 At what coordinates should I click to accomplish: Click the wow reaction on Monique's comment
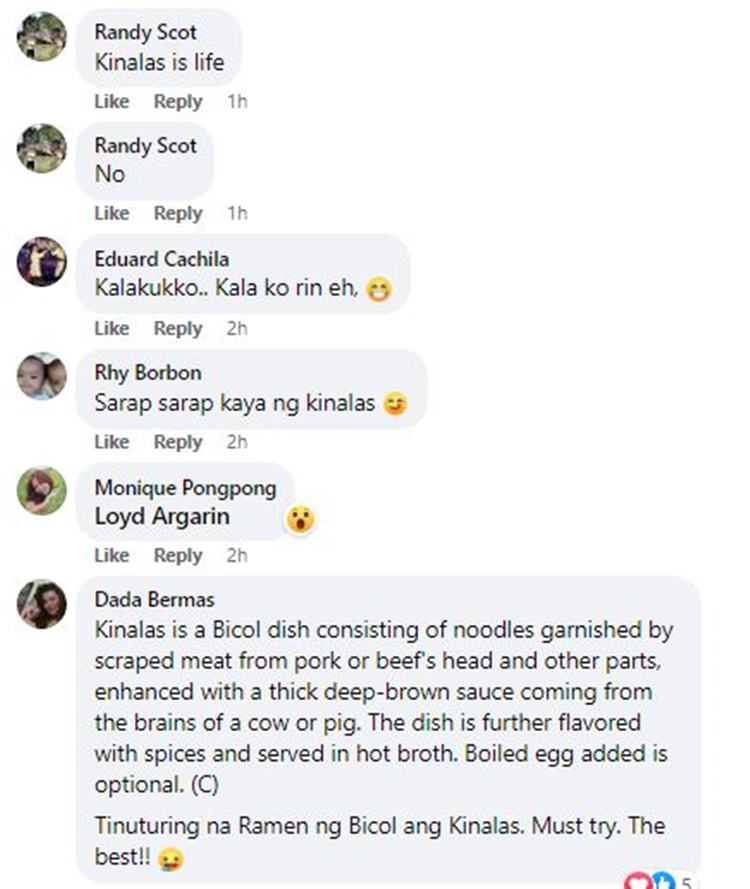point(300,519)
